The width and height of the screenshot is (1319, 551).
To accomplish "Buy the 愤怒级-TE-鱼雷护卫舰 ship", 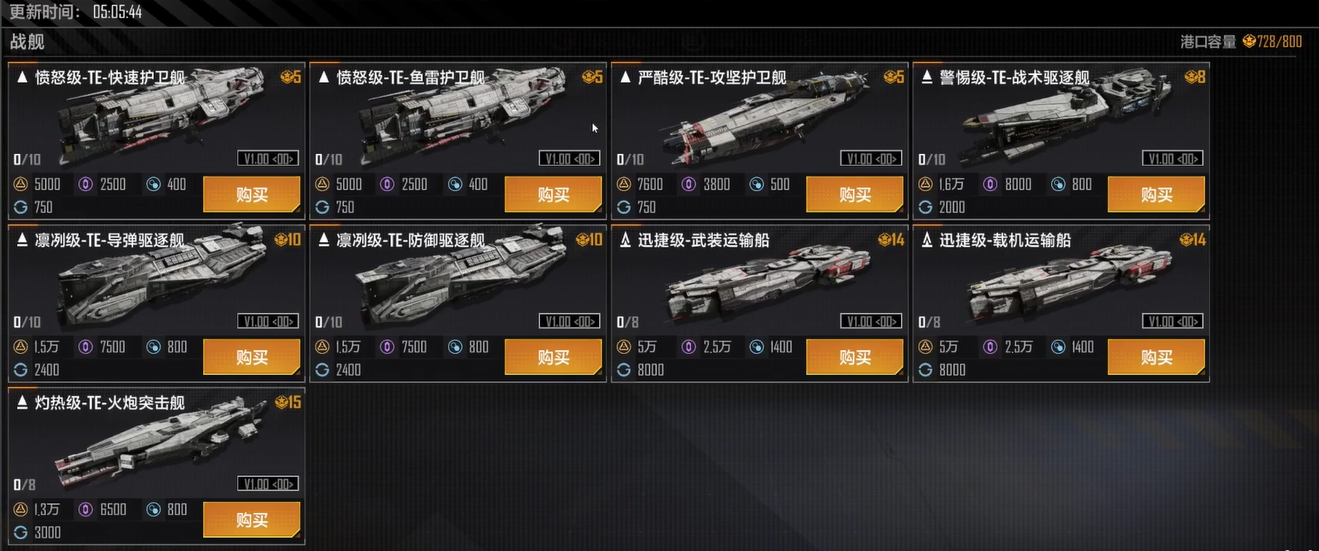I will pos(553,195).
